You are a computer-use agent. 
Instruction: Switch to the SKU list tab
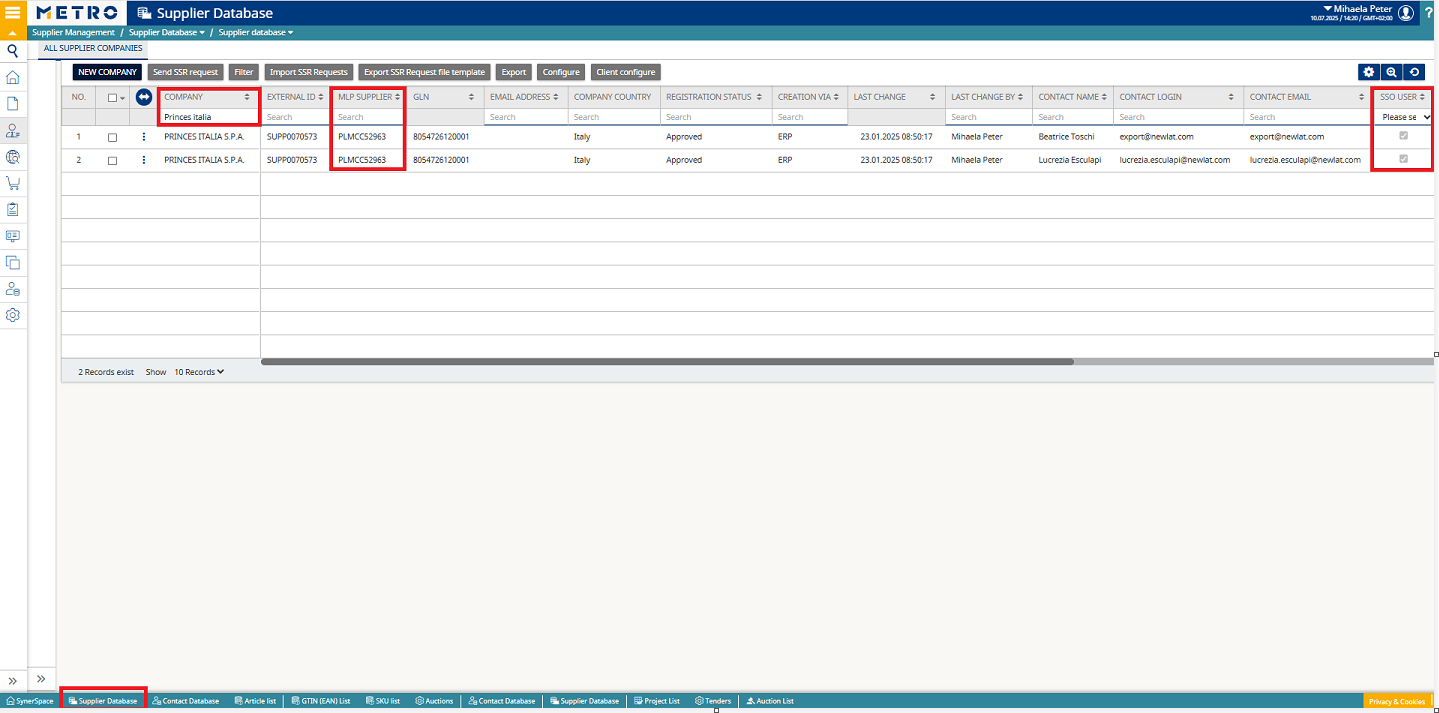[382, 701]
